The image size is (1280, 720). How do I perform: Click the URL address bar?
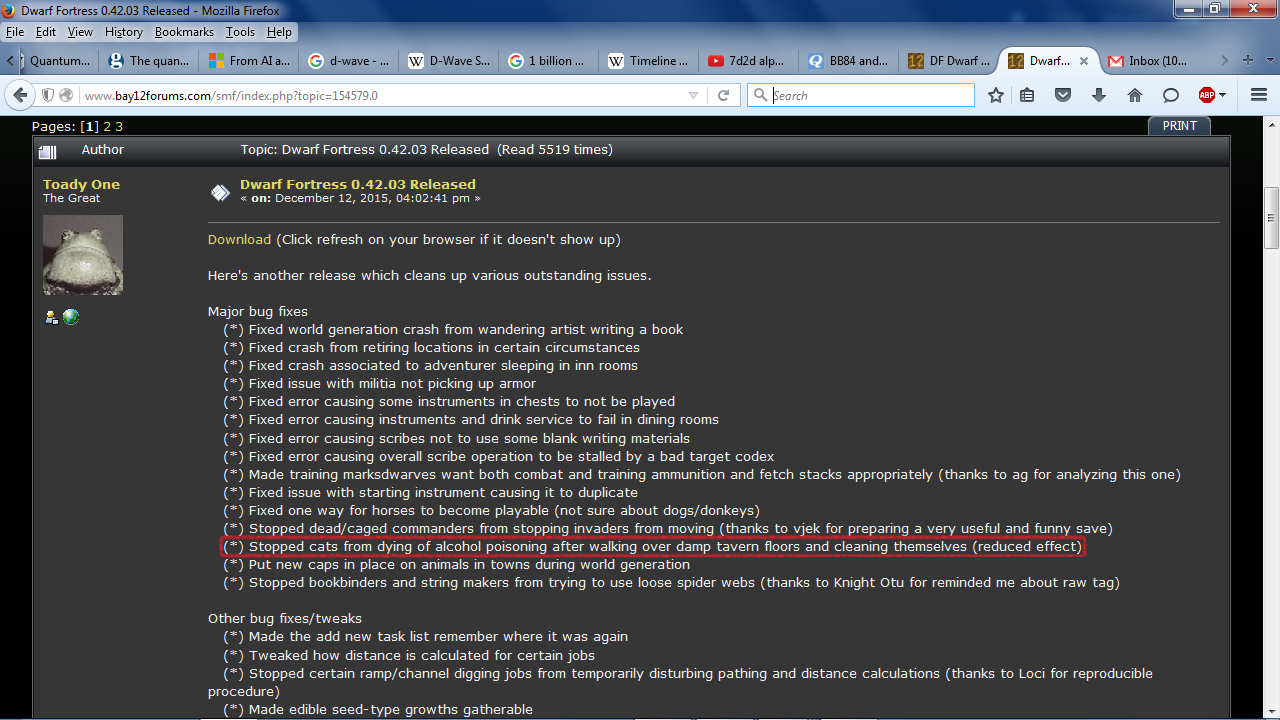pyautogui.click(x=380, y=95)
